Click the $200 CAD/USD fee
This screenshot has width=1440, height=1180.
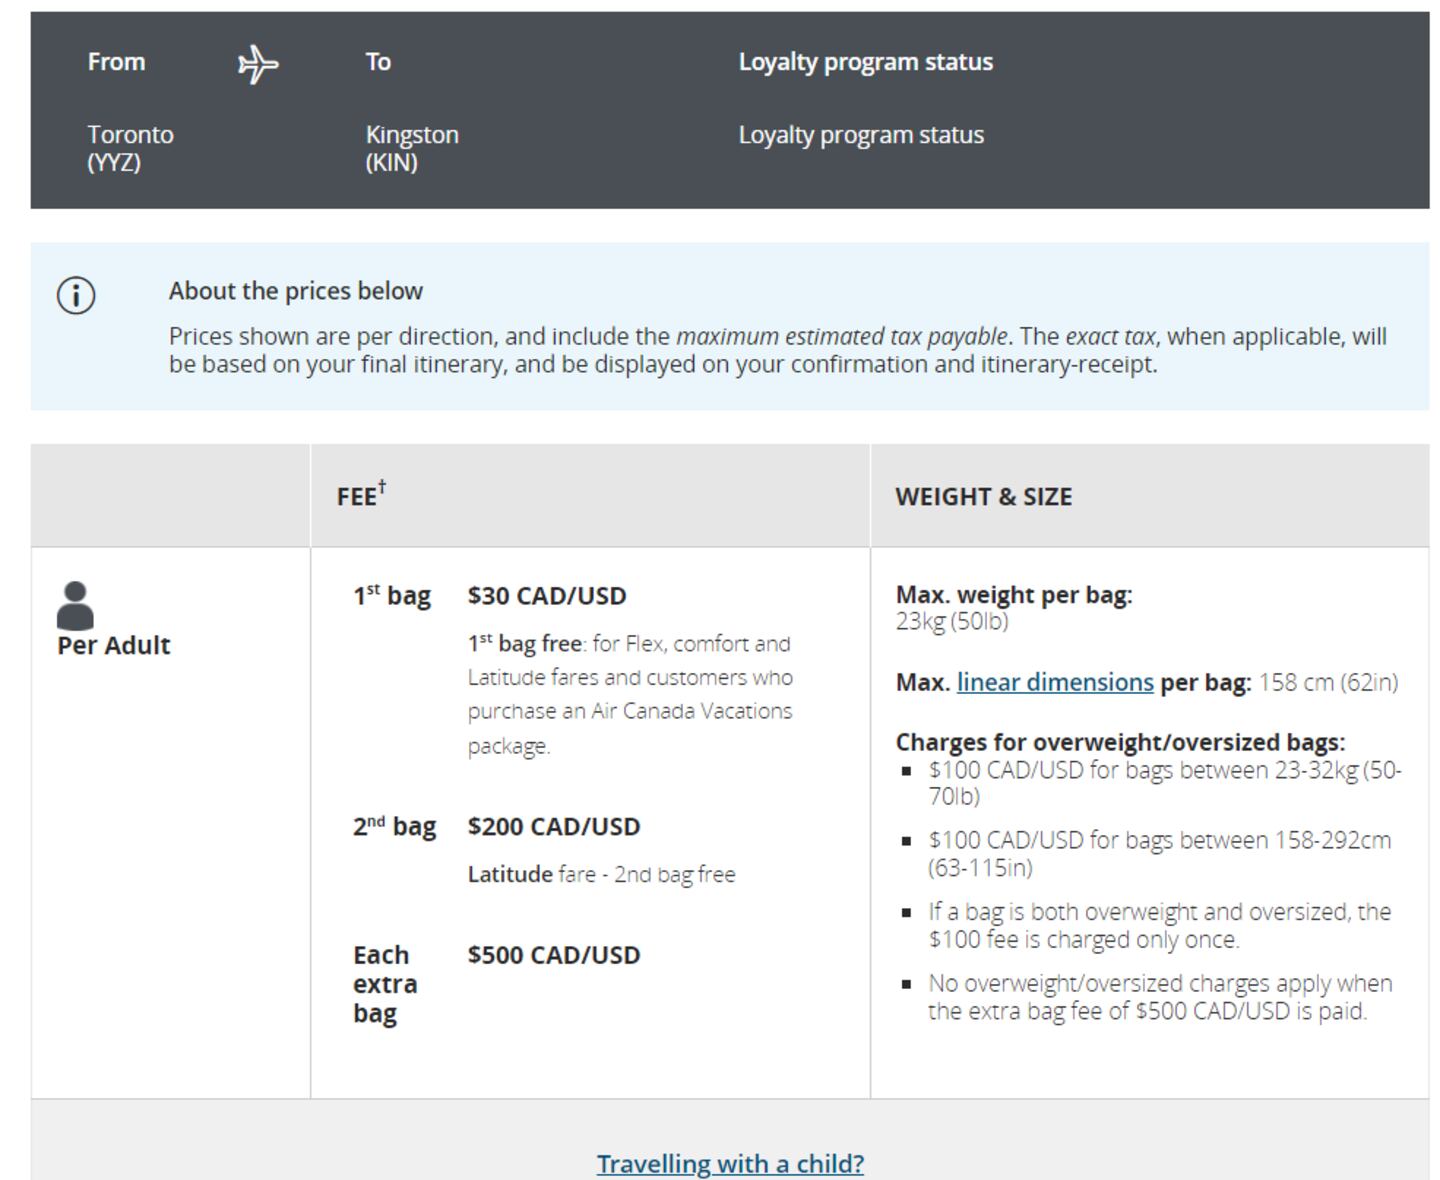pos(554,827)
